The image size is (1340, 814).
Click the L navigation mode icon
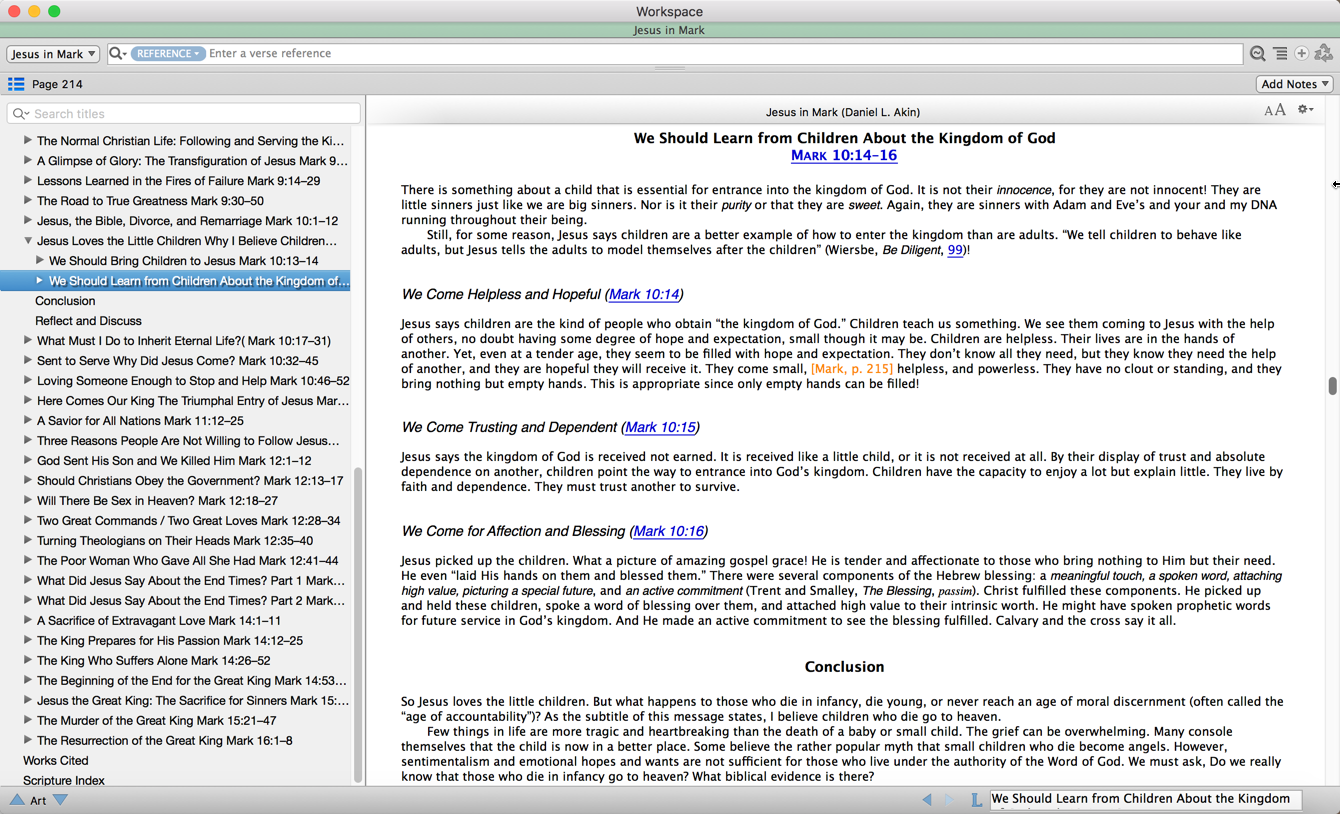pos(976,800)
